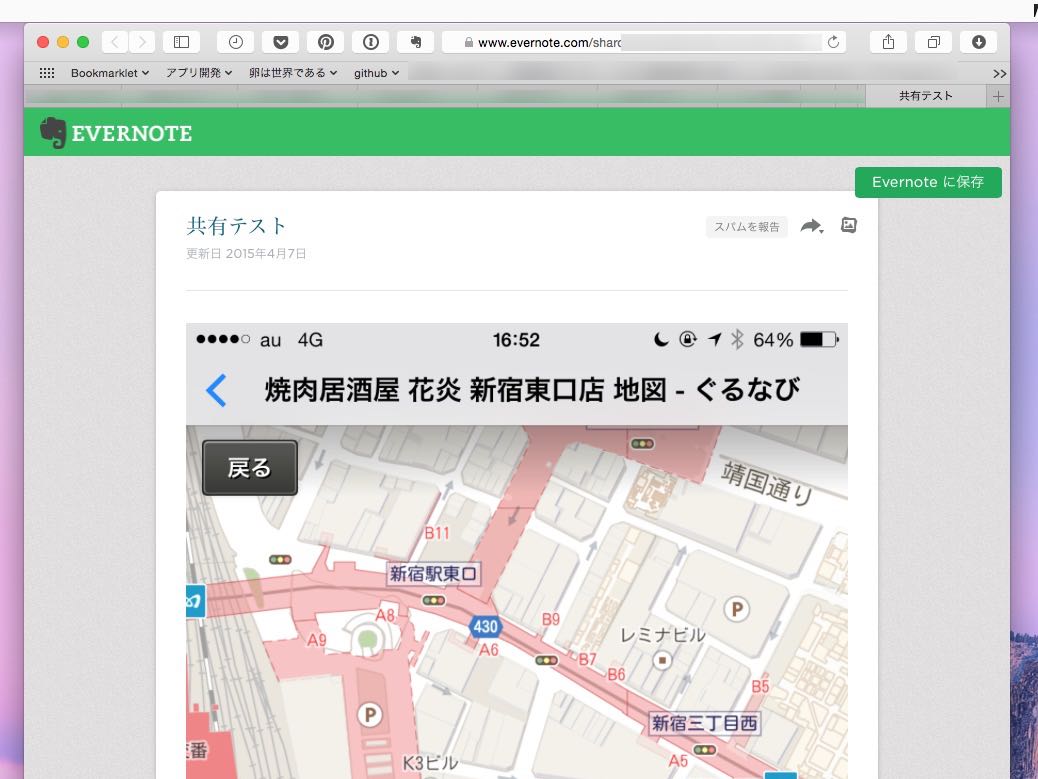Open the 1Password toolbar icon

(x=371, y=42)
